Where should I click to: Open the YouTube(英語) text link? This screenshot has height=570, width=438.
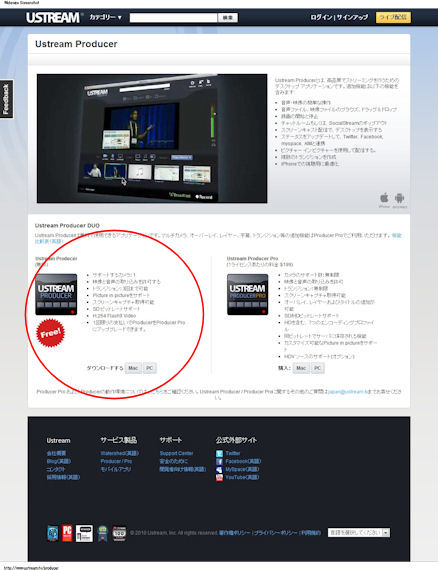point(242,477)
